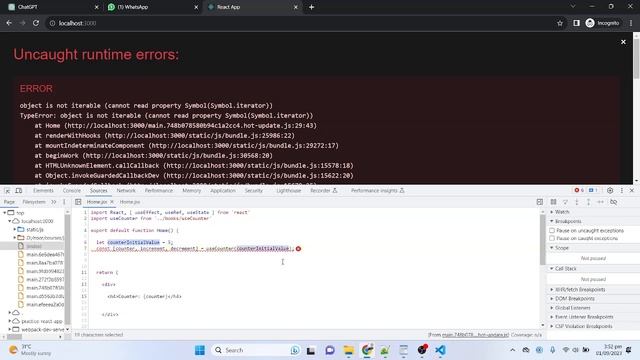
Task: Select the second Home.jsx editor tab
Action: pyautogui.click(x=130, y=202)
